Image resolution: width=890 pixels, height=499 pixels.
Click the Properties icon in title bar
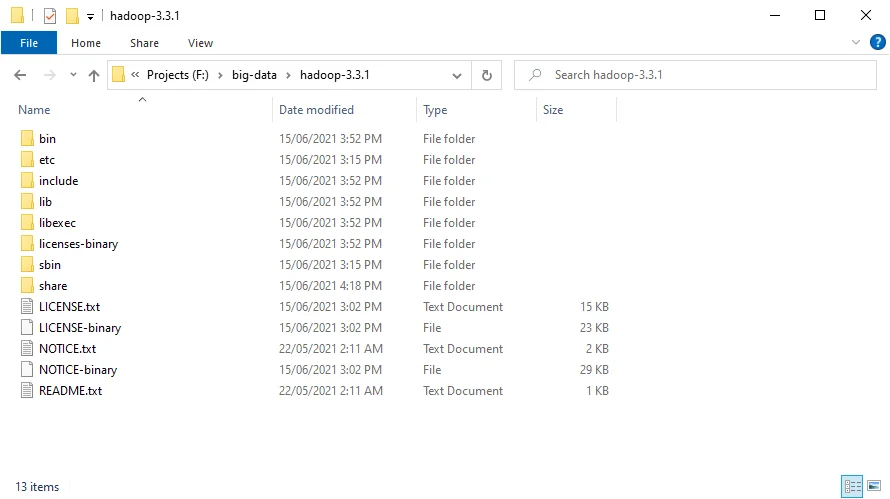pyautogui.click(x=50, y=16)
